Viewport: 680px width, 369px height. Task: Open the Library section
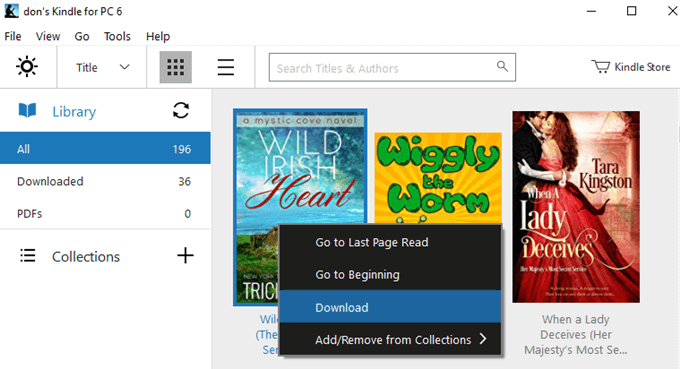tap(74, 111)
